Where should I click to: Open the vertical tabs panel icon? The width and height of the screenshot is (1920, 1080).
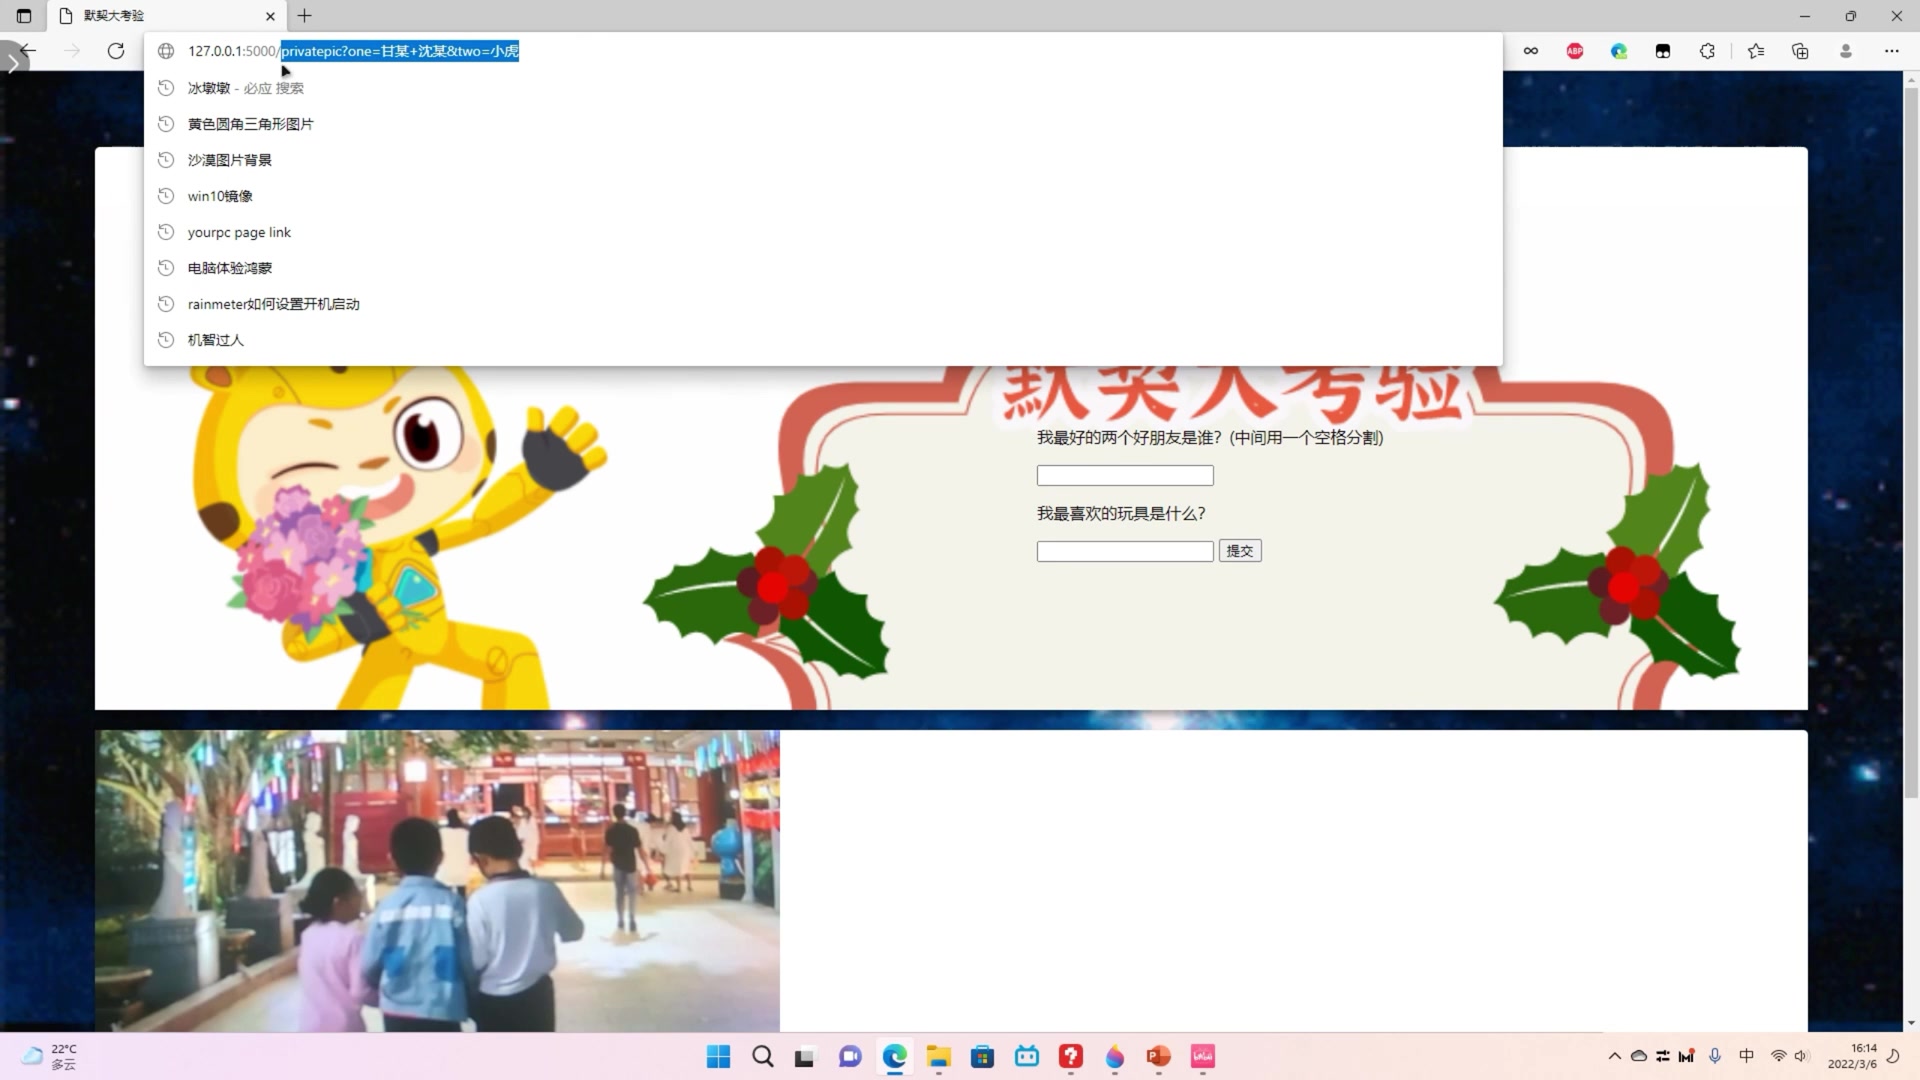tap(24, 16)
